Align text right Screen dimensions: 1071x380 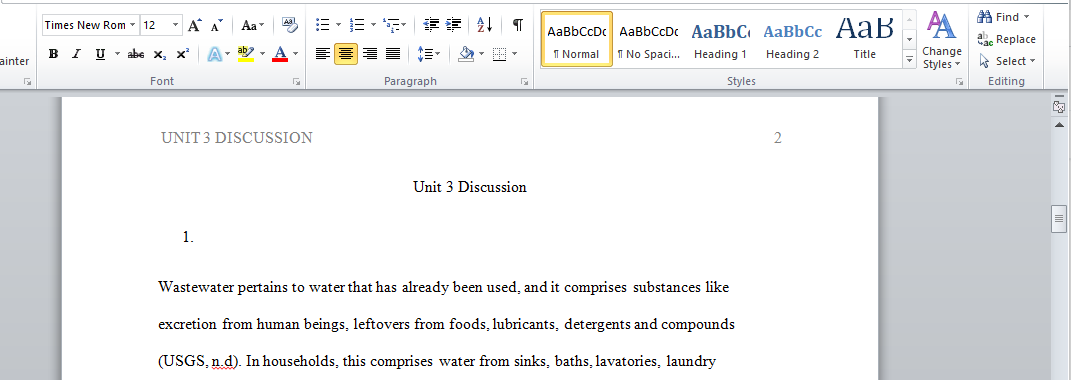click(x=370, y=54)
